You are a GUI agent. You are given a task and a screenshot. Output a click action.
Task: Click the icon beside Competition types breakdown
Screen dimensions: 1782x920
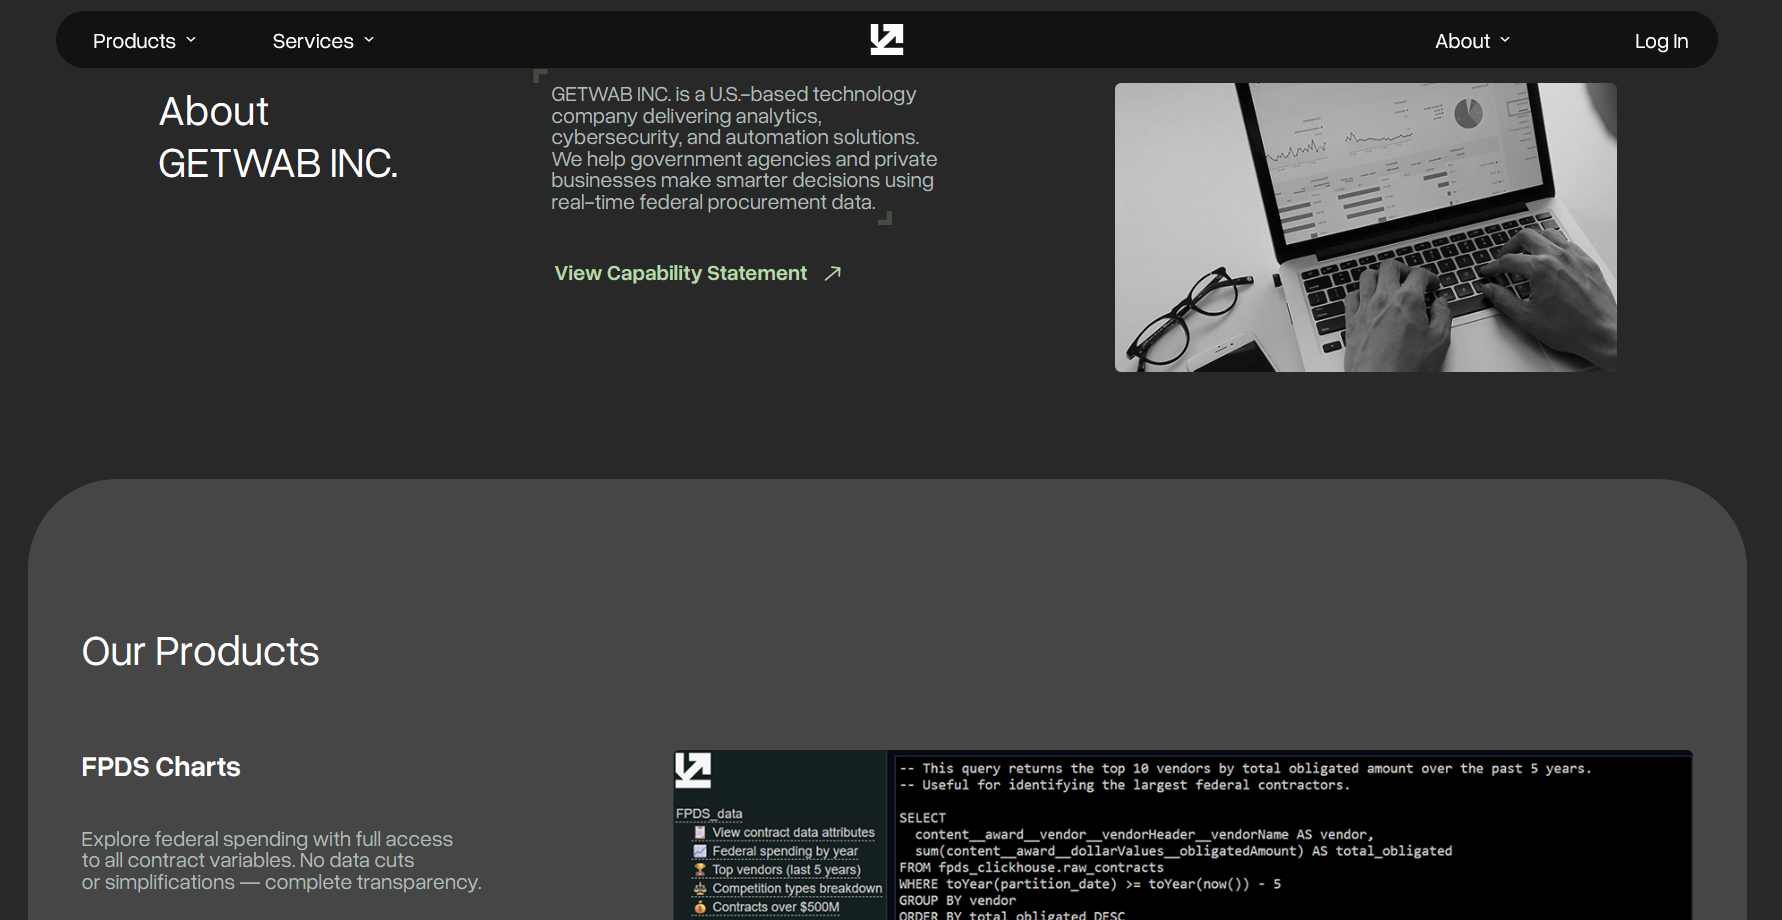click(700, 889)
